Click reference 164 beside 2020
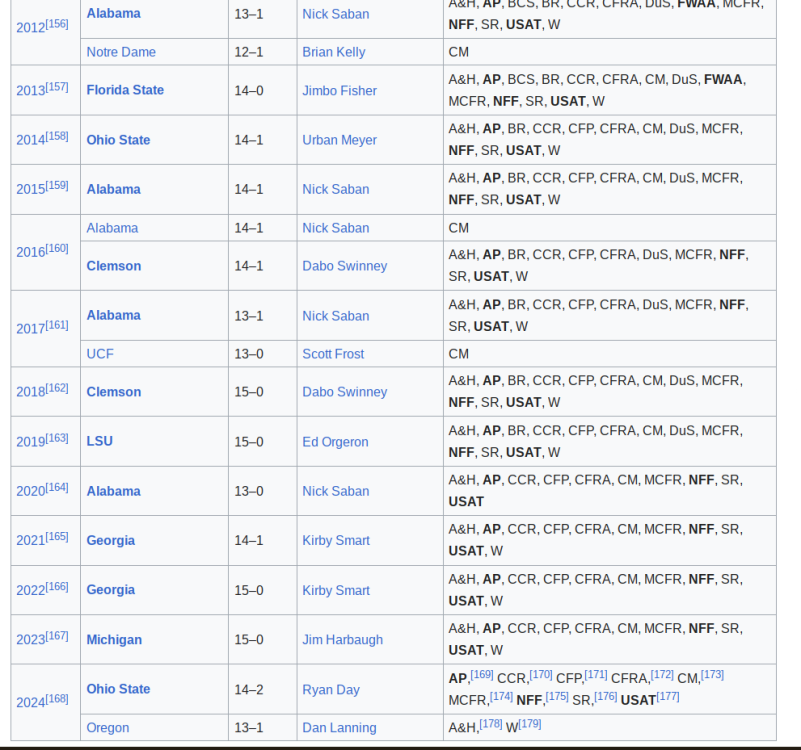Viewport: 801px width, 750px height. 57,488
